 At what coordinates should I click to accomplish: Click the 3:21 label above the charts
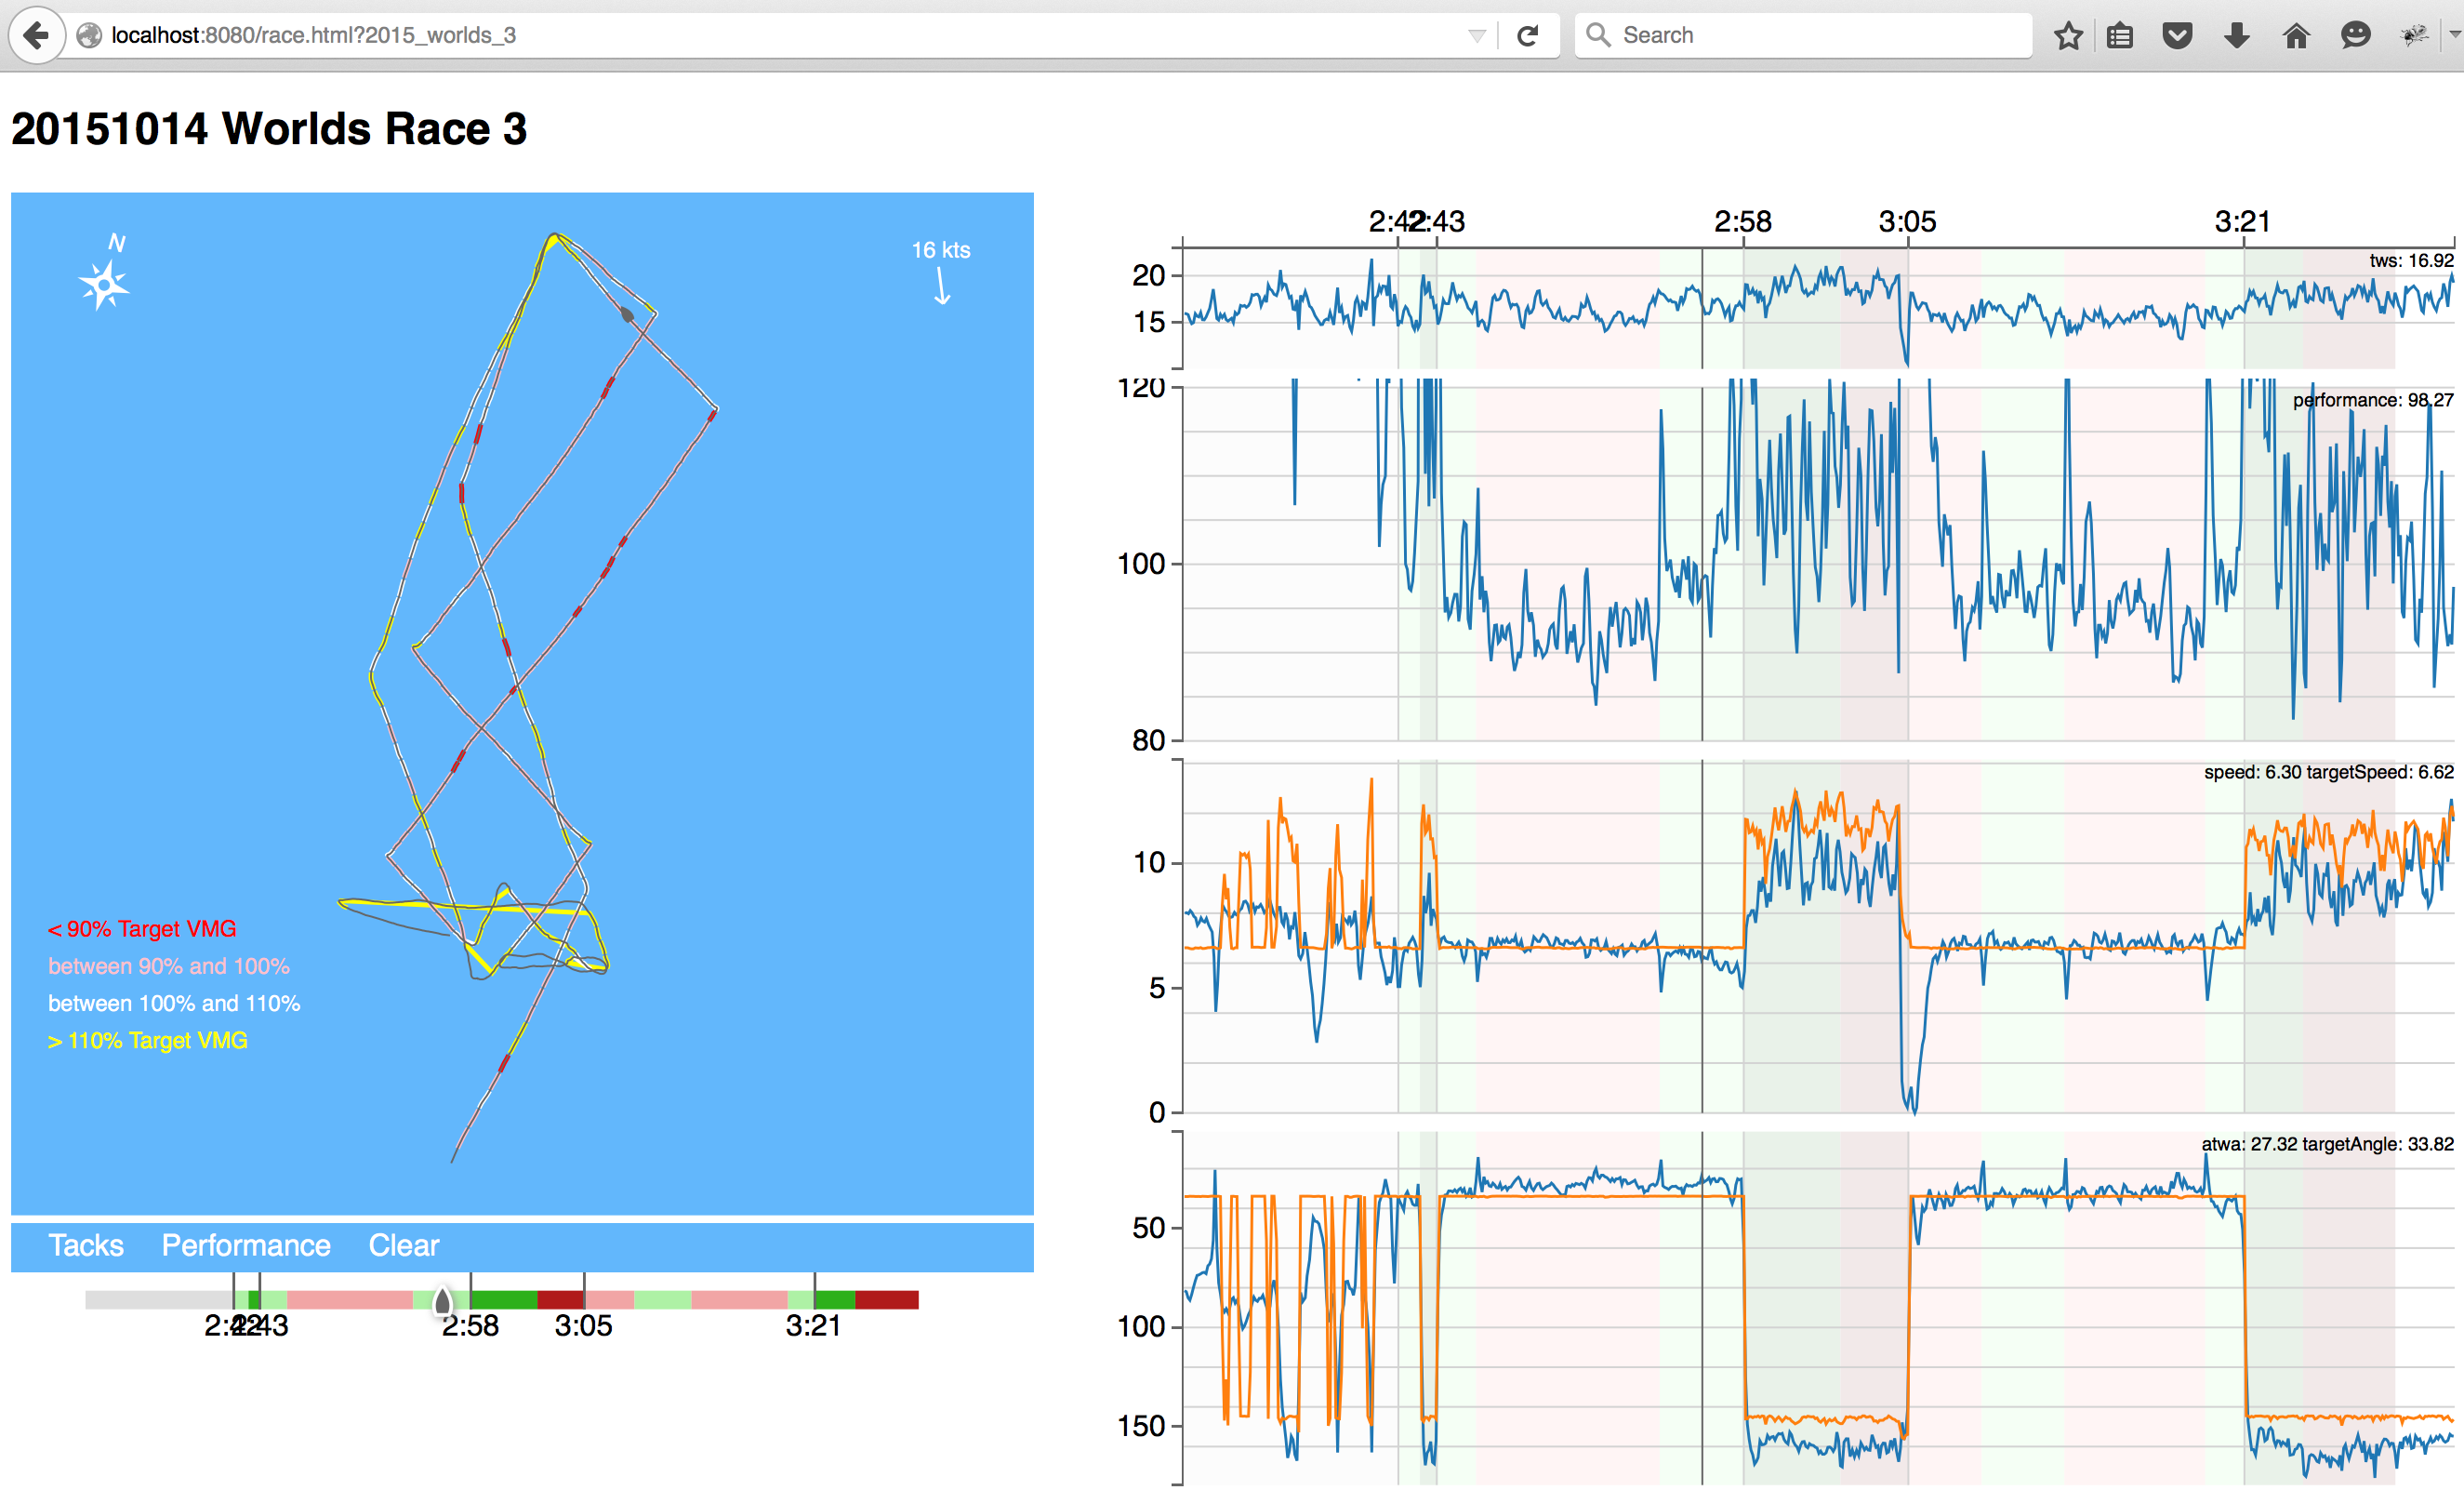coord(2241,221)
